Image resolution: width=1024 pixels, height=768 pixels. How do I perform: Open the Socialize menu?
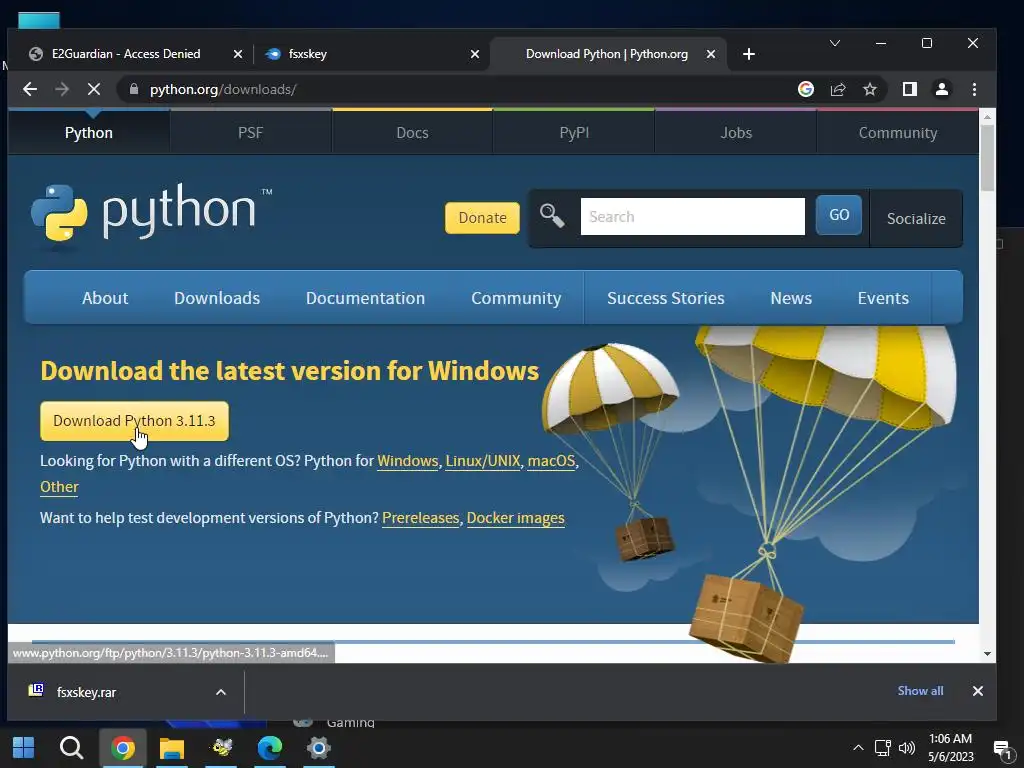point(916,219)
